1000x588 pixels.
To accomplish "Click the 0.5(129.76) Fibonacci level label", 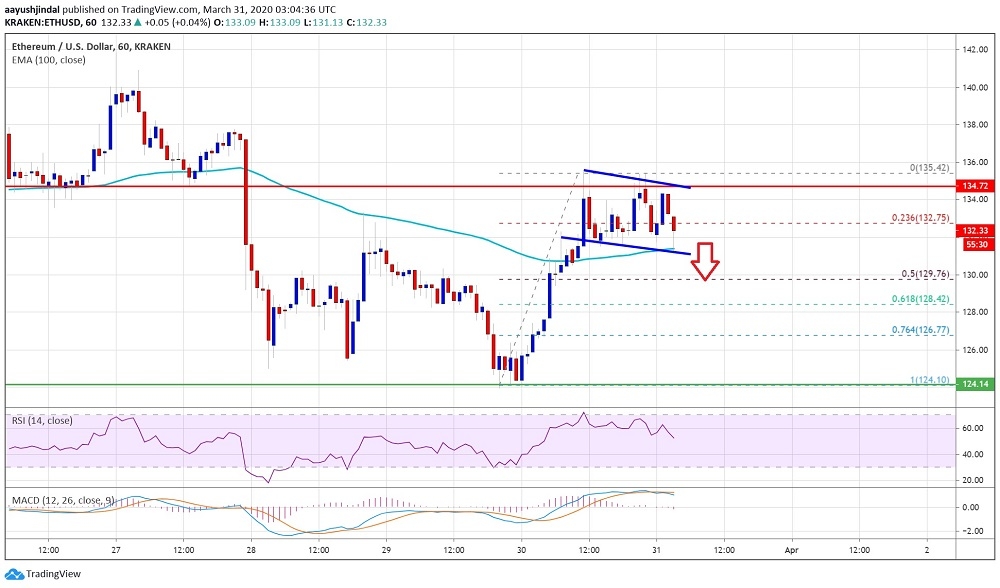I will pos(925,274).
